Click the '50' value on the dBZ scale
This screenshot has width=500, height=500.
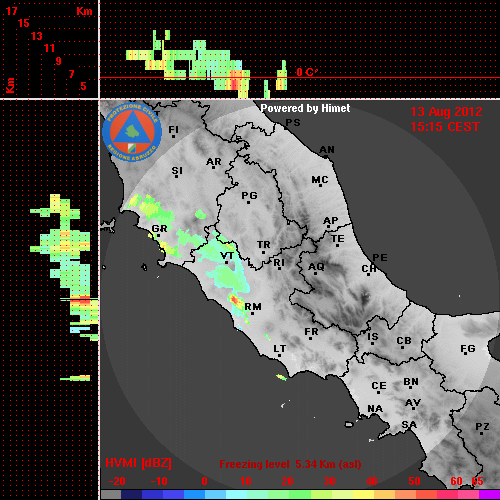414,481
